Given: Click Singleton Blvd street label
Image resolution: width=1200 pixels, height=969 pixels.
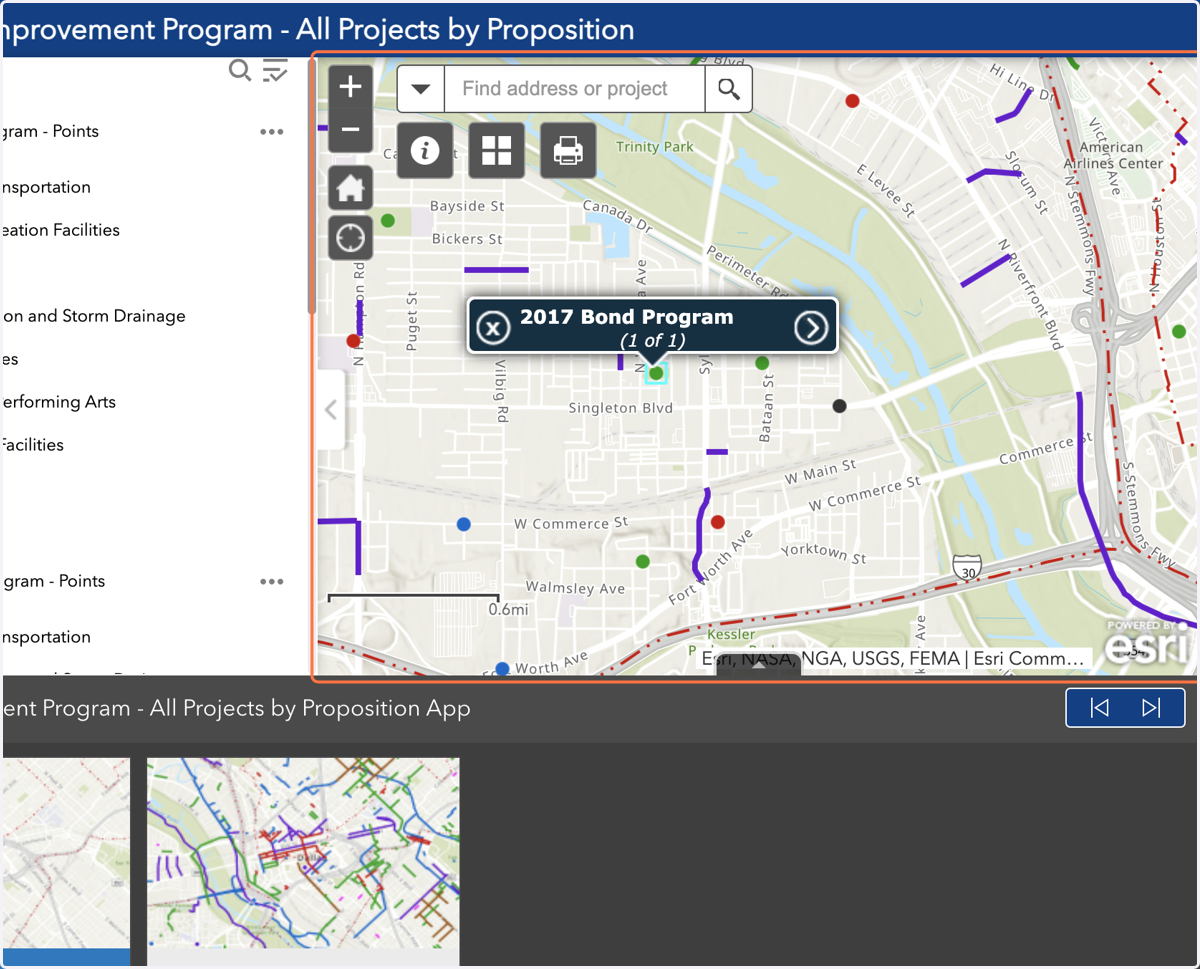Looking at the screenshot, I should [621, 408].
